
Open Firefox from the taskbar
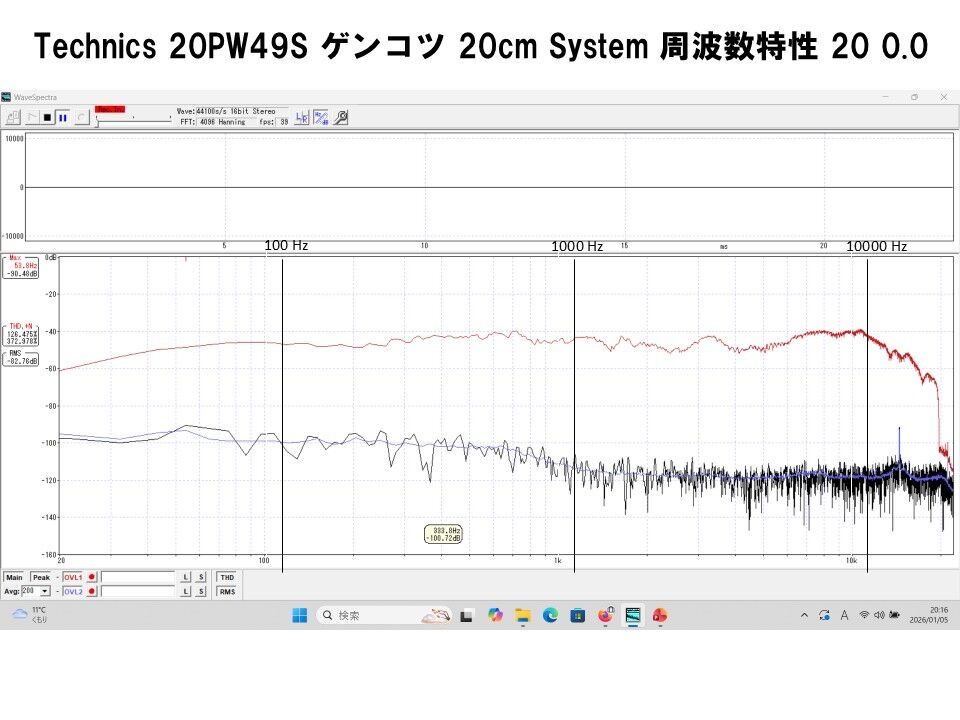click(606, 615)
